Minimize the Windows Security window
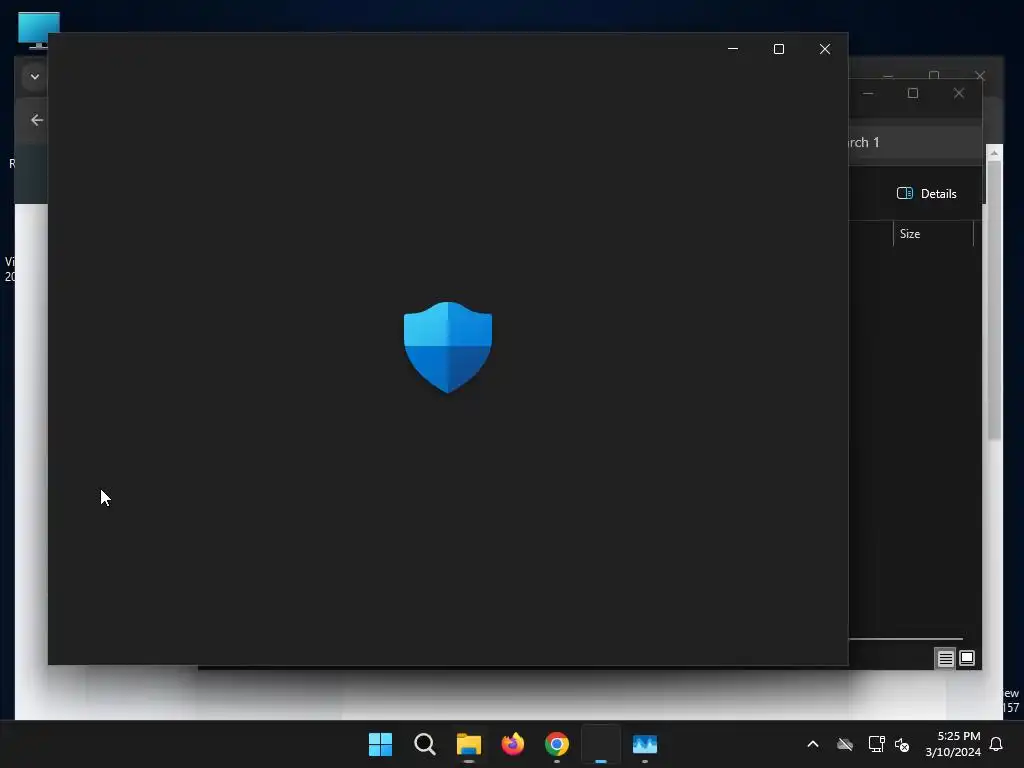 click(x=733, y=49)
